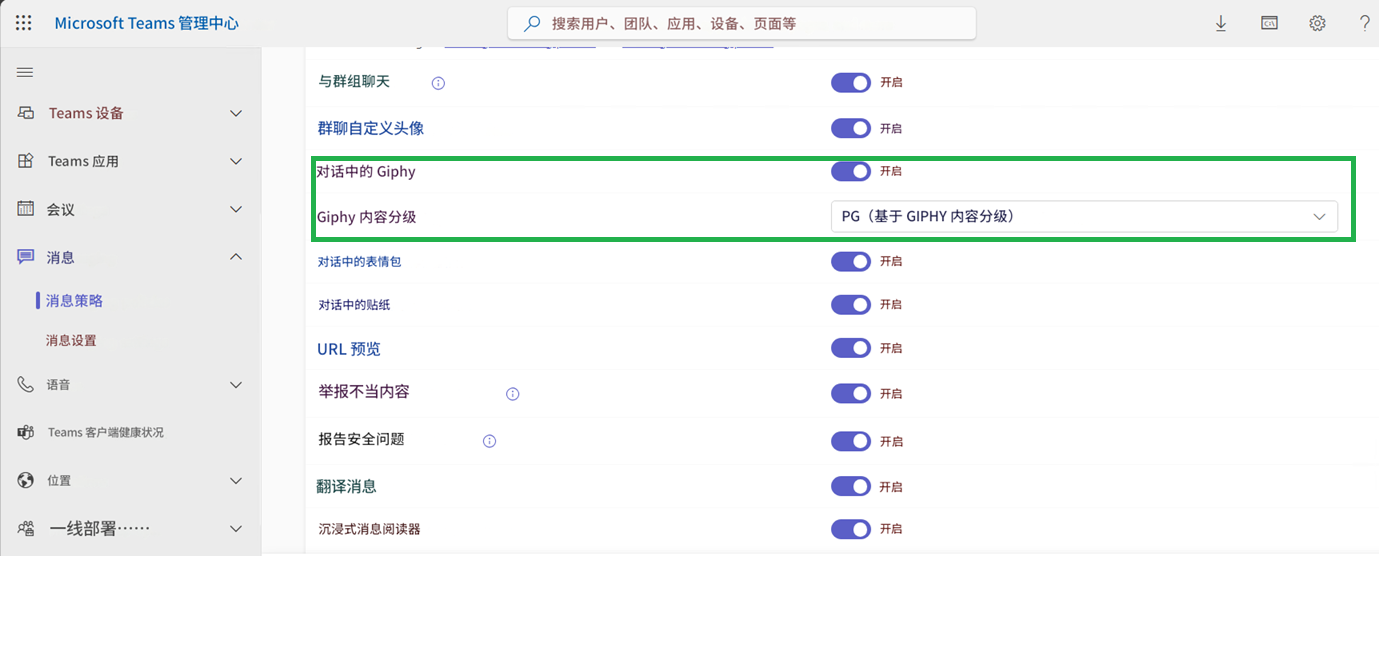Expand the 一线部署 chevron in sidebar
The image size is (1379, 648).
click(236, 528)
